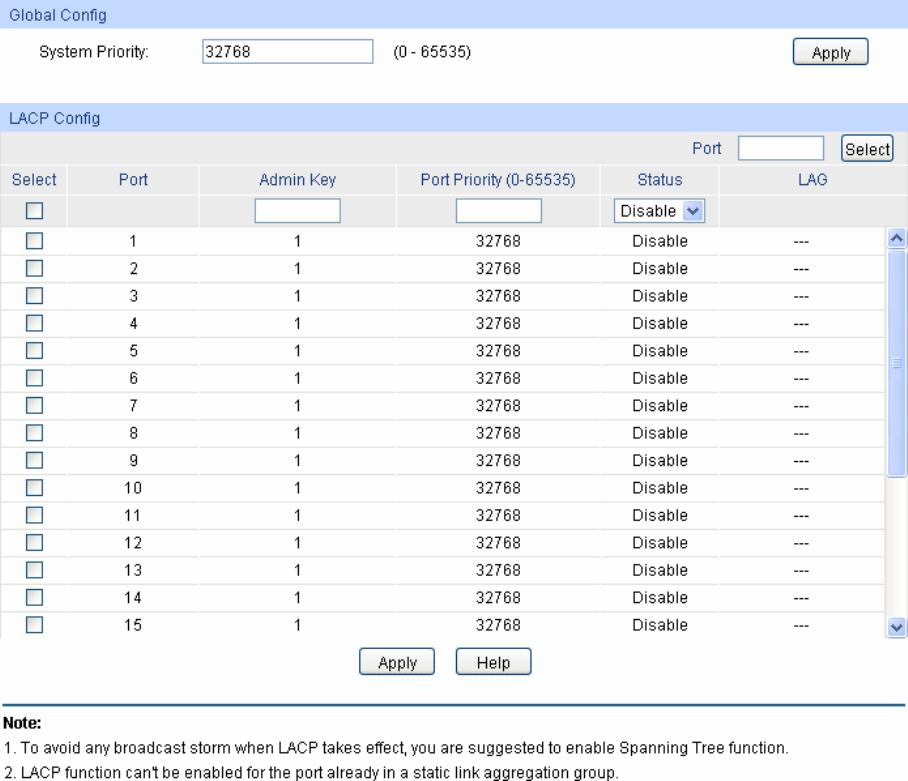908x781 pixels.
Task: Open the Help button
Action: click(493, 663)
